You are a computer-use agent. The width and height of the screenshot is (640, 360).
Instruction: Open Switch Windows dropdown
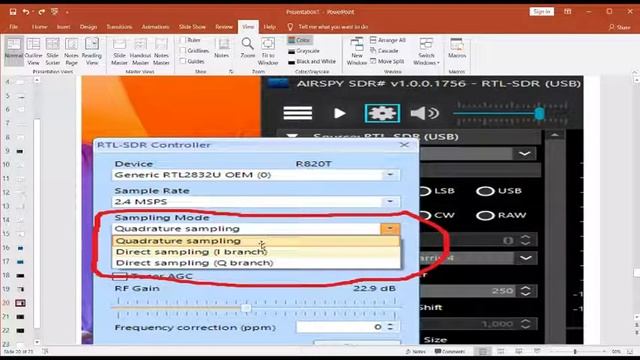426,51
